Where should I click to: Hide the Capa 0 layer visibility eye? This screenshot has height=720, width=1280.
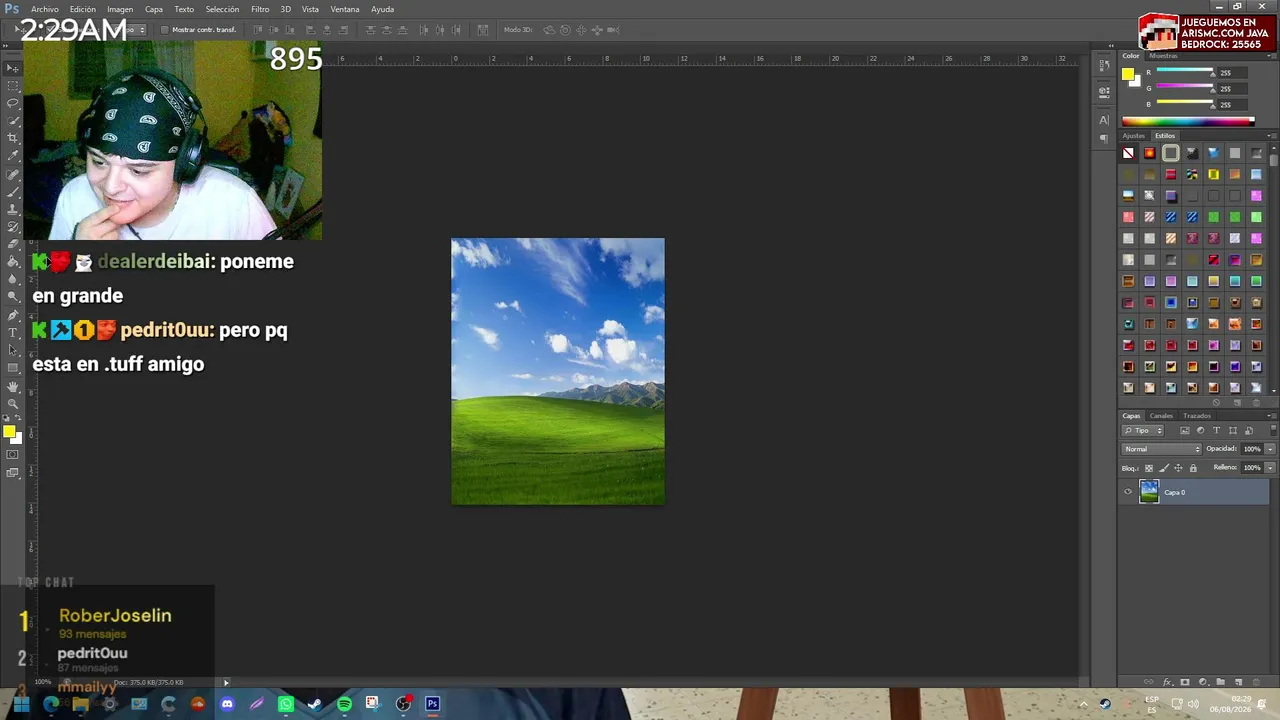1128,492
